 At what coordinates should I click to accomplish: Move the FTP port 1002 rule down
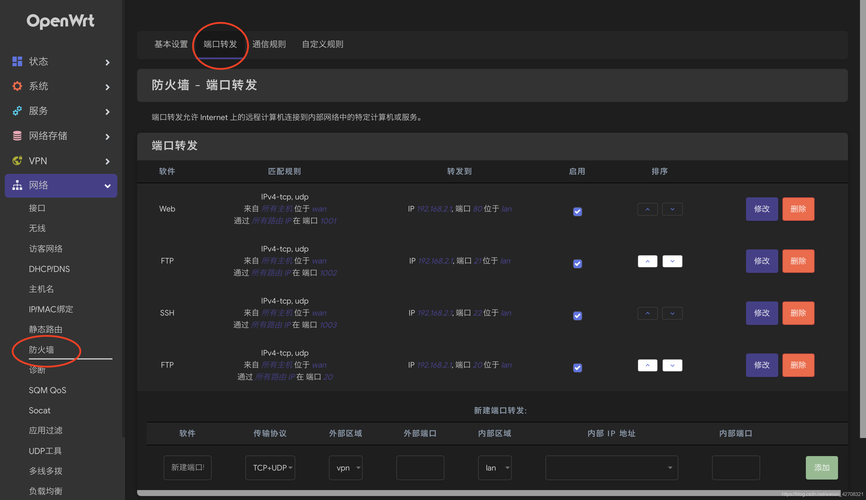672,261
